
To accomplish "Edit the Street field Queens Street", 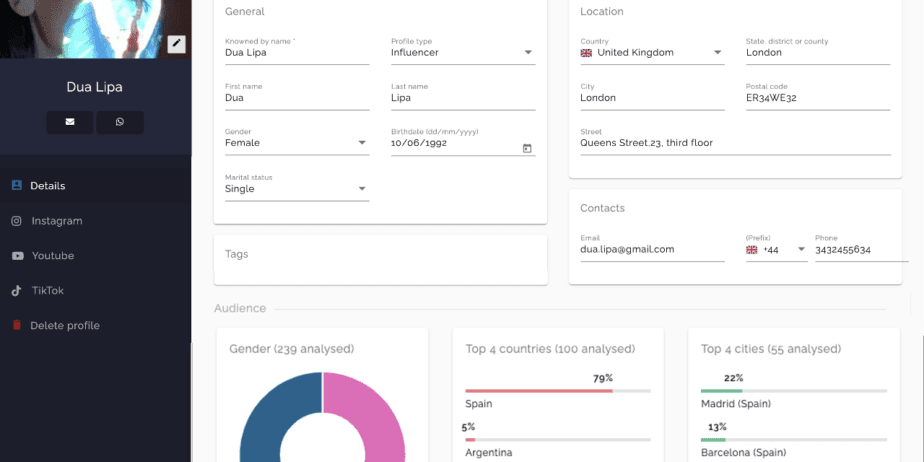I will 735,141.
